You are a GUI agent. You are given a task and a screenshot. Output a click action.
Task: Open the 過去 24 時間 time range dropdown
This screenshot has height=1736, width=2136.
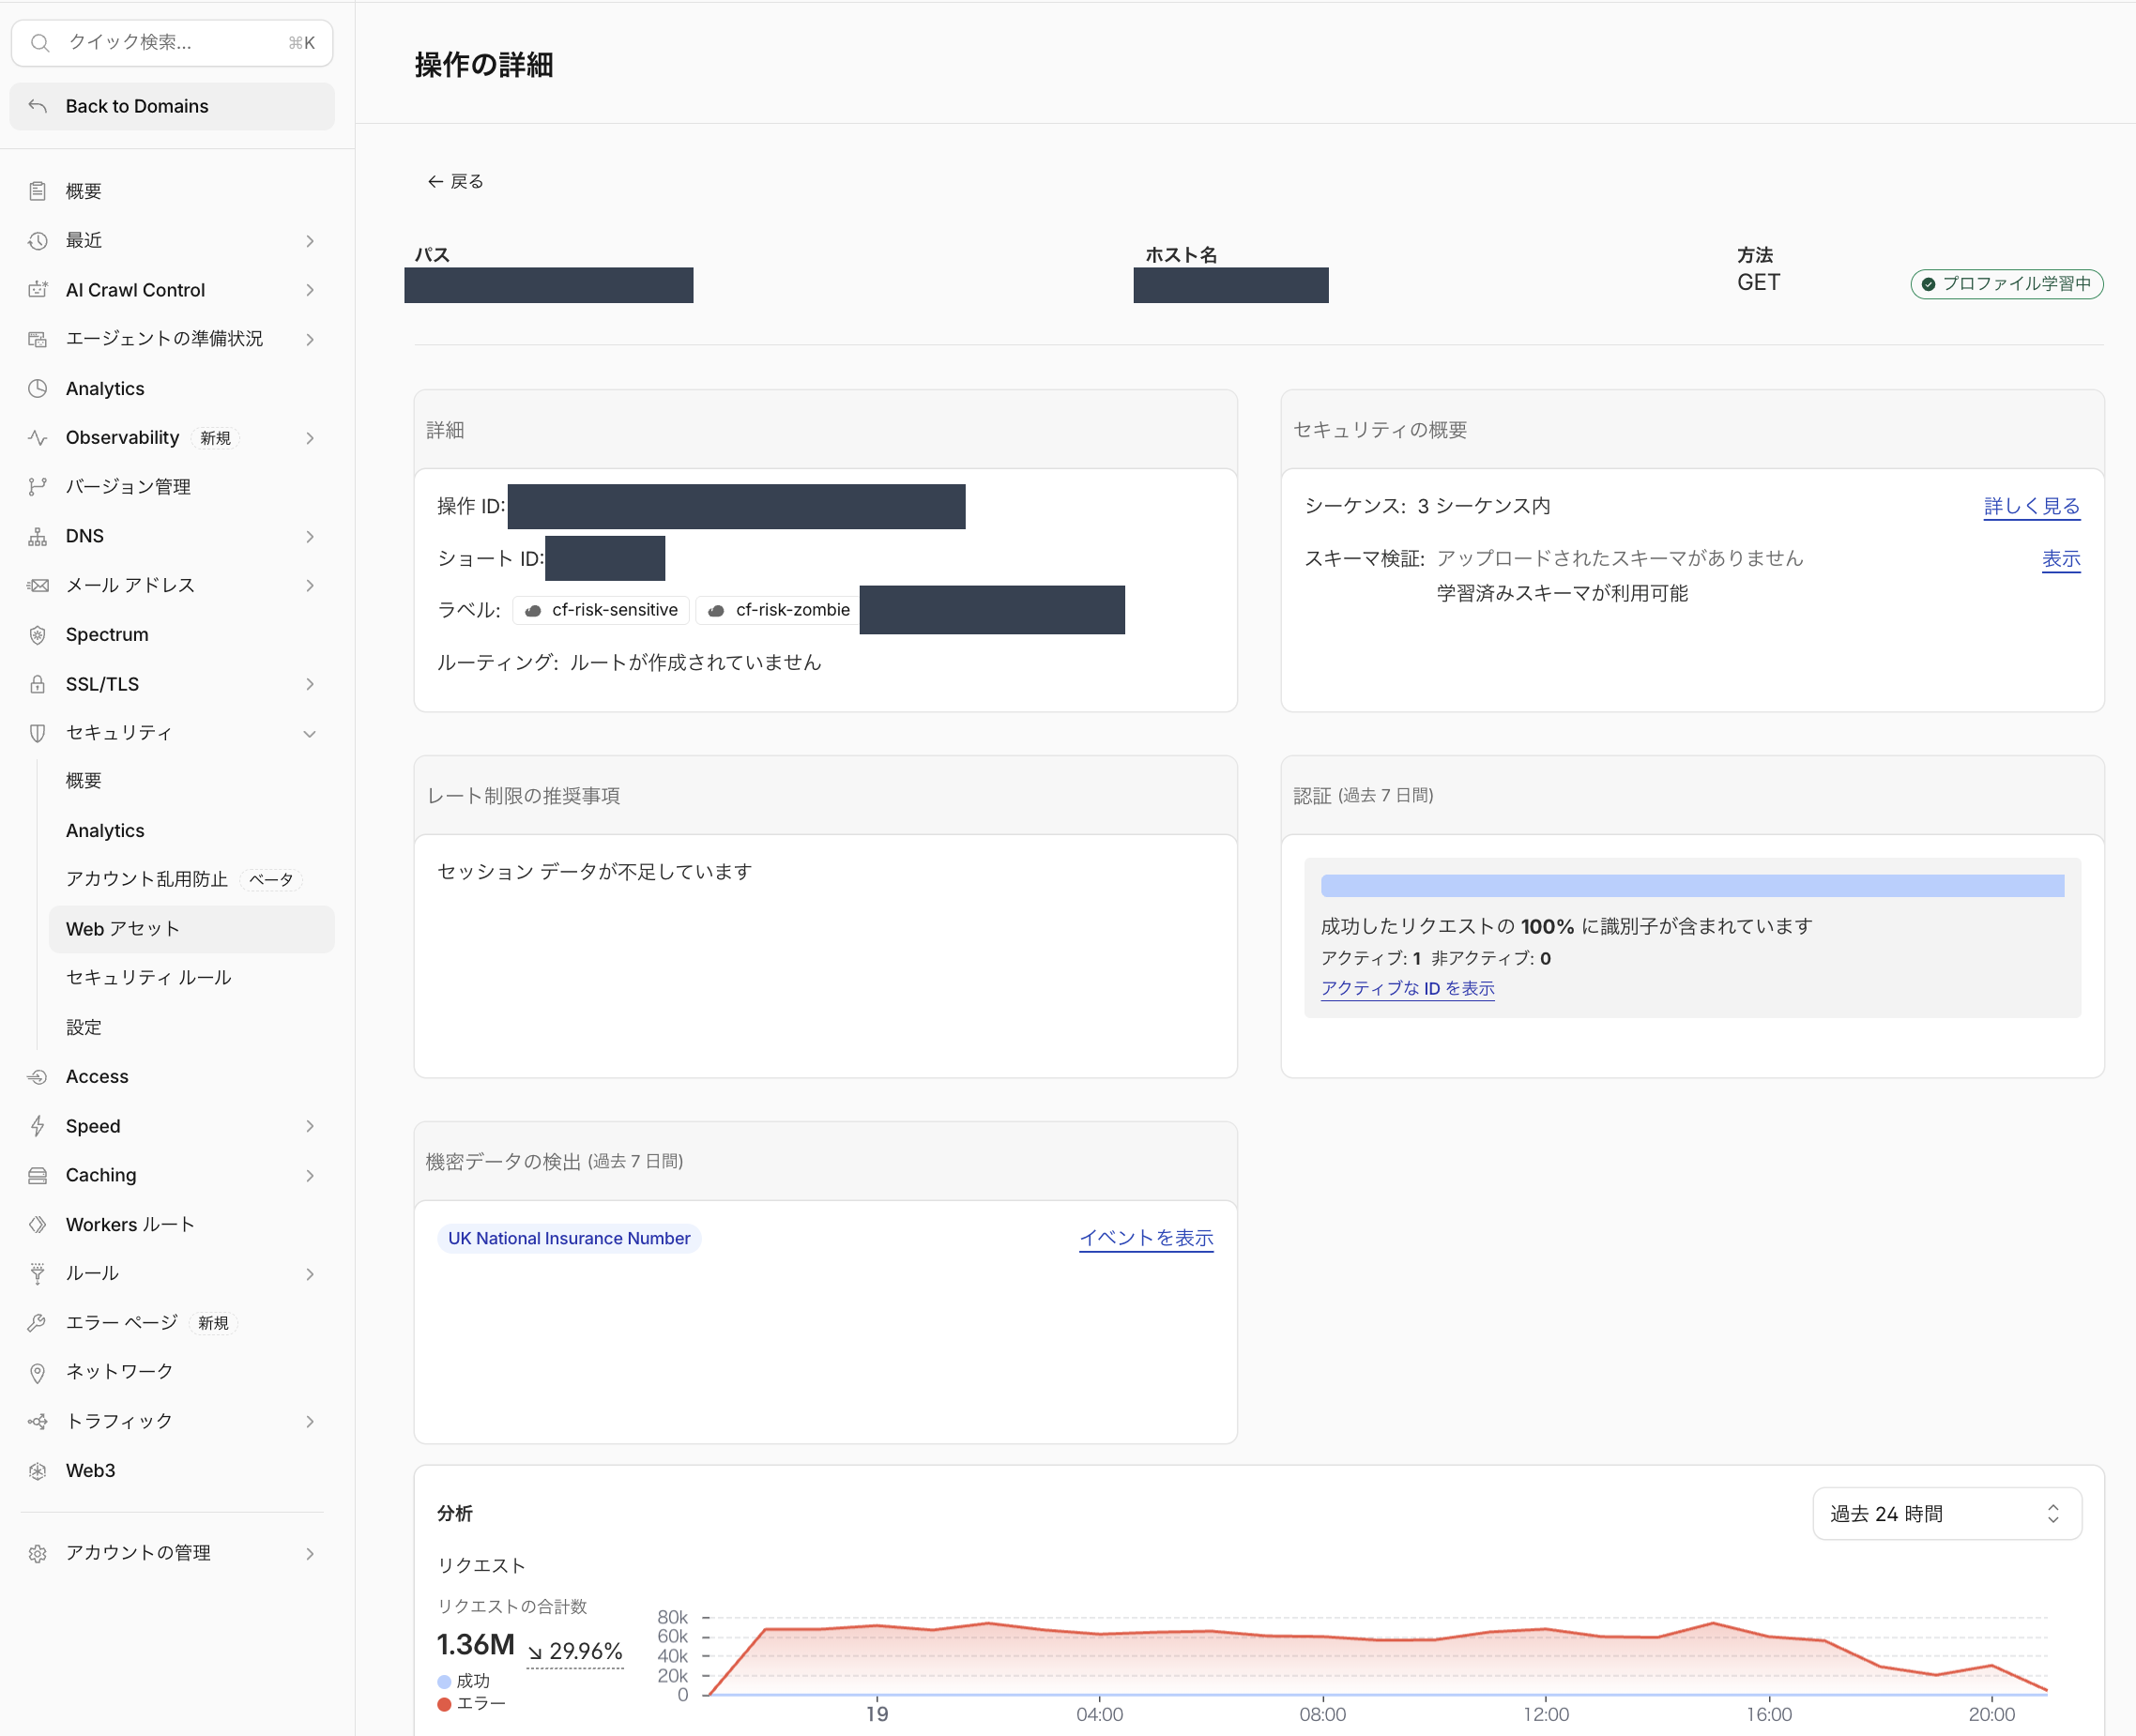click(x=1947, y=1514)
